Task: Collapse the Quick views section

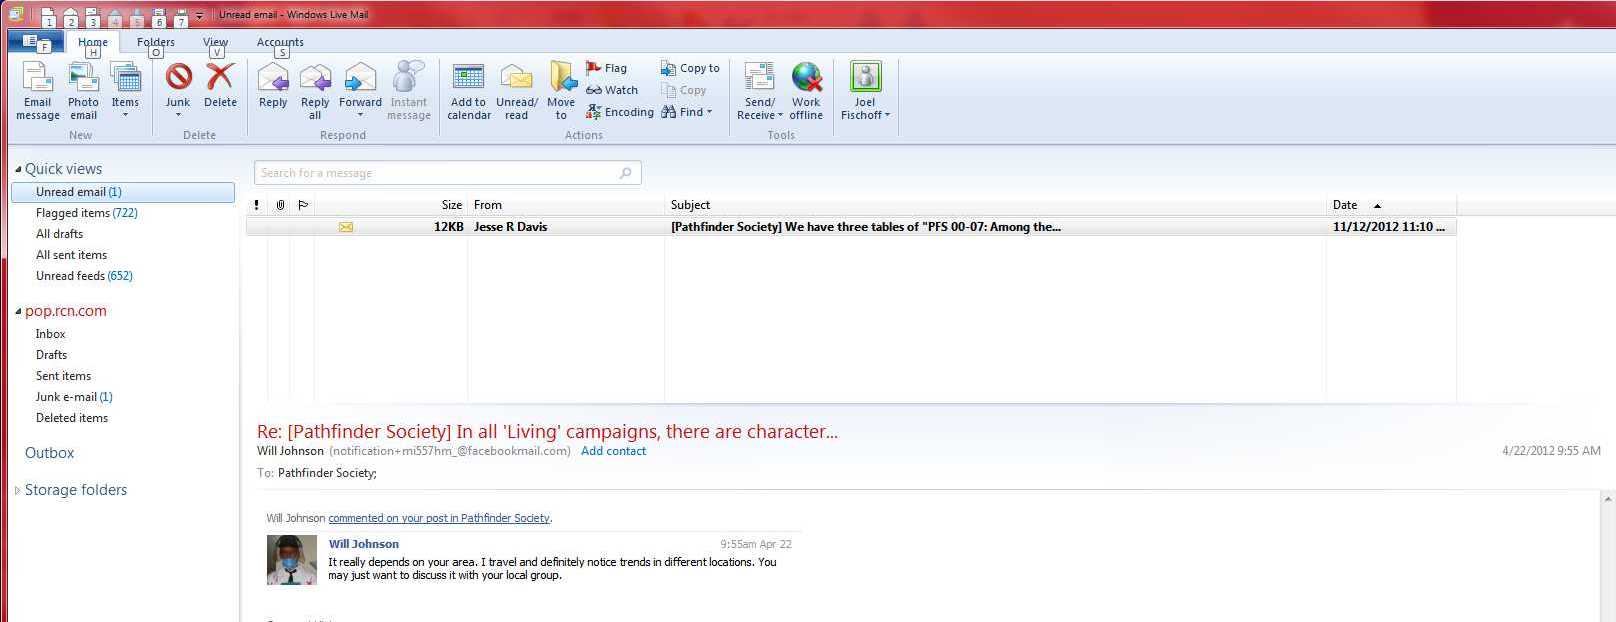Action: (18, 169)
